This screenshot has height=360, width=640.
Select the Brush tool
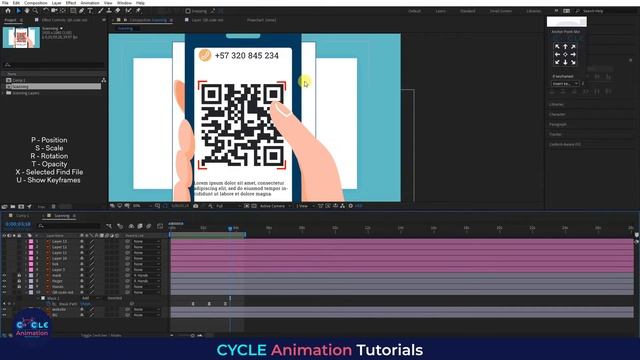tap(100, 11)
